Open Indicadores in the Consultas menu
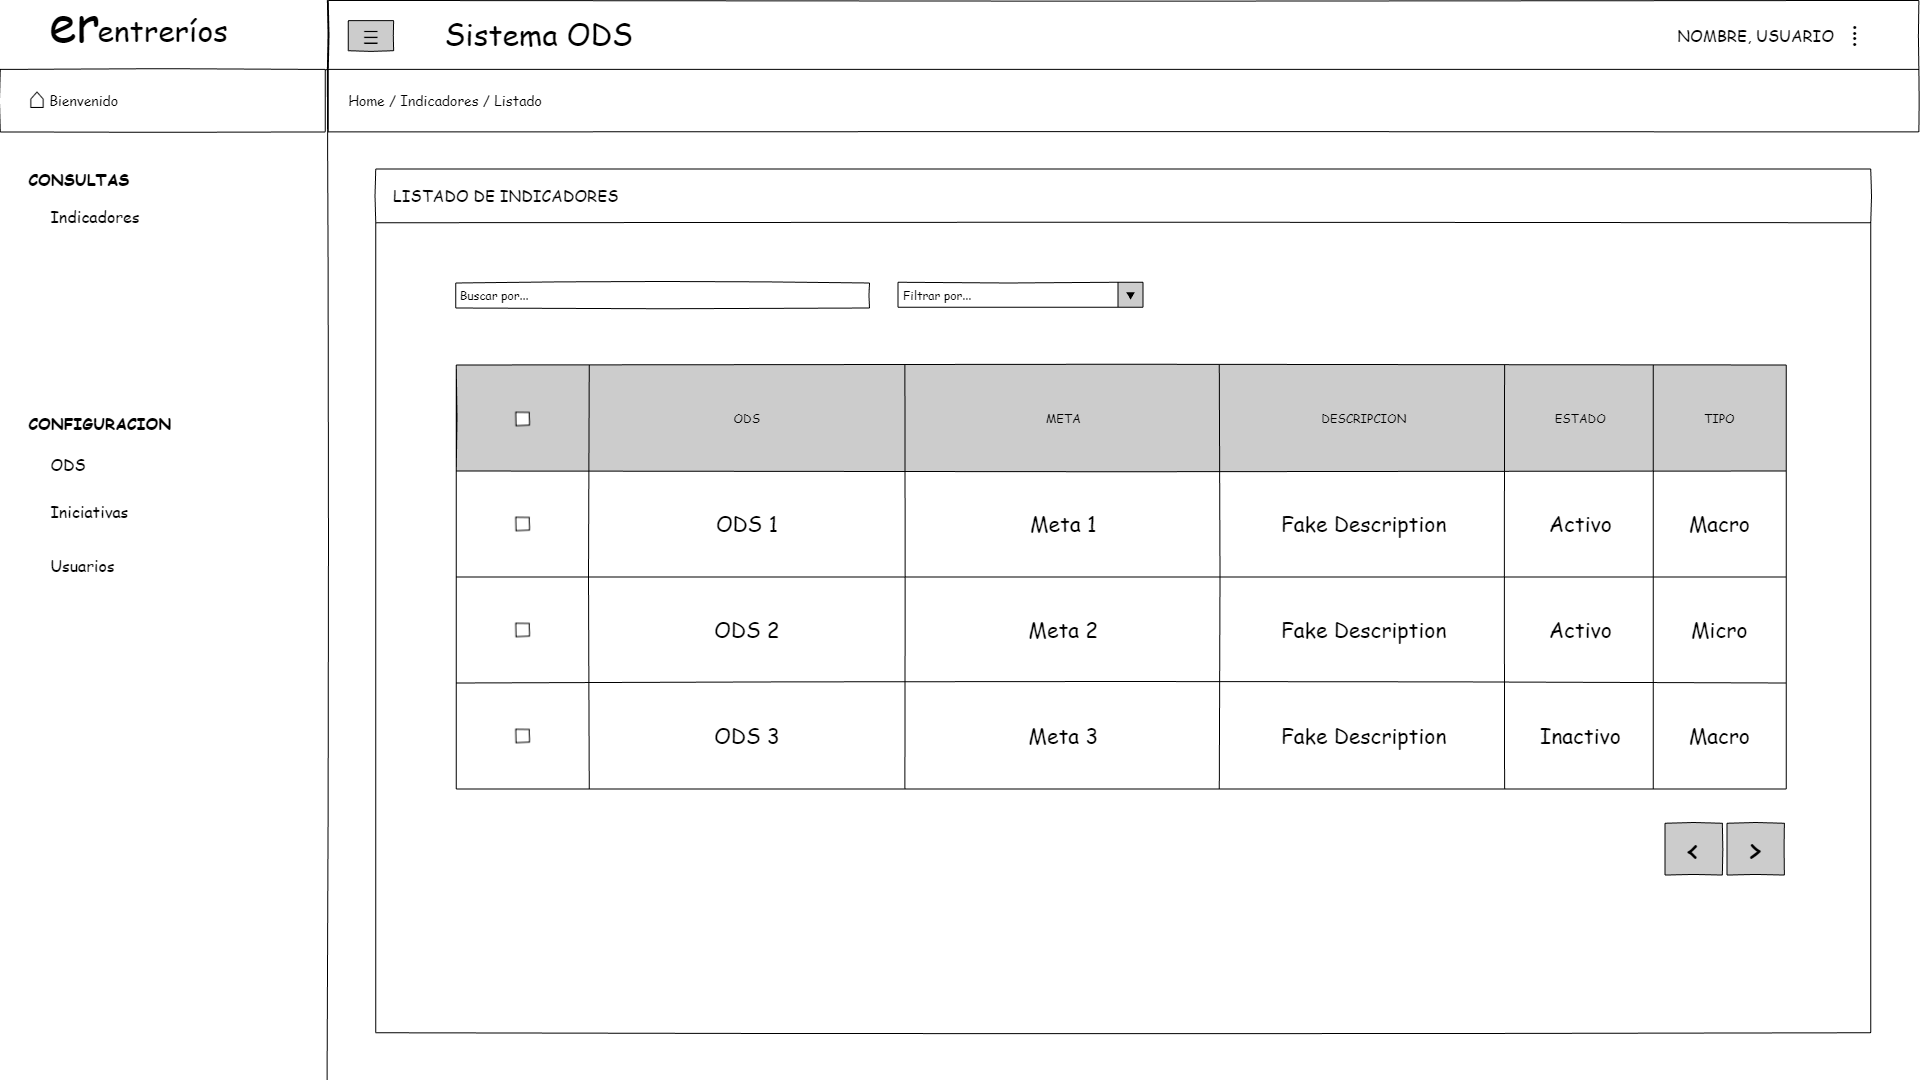The image size is (1920, 1080). [95, 218]
